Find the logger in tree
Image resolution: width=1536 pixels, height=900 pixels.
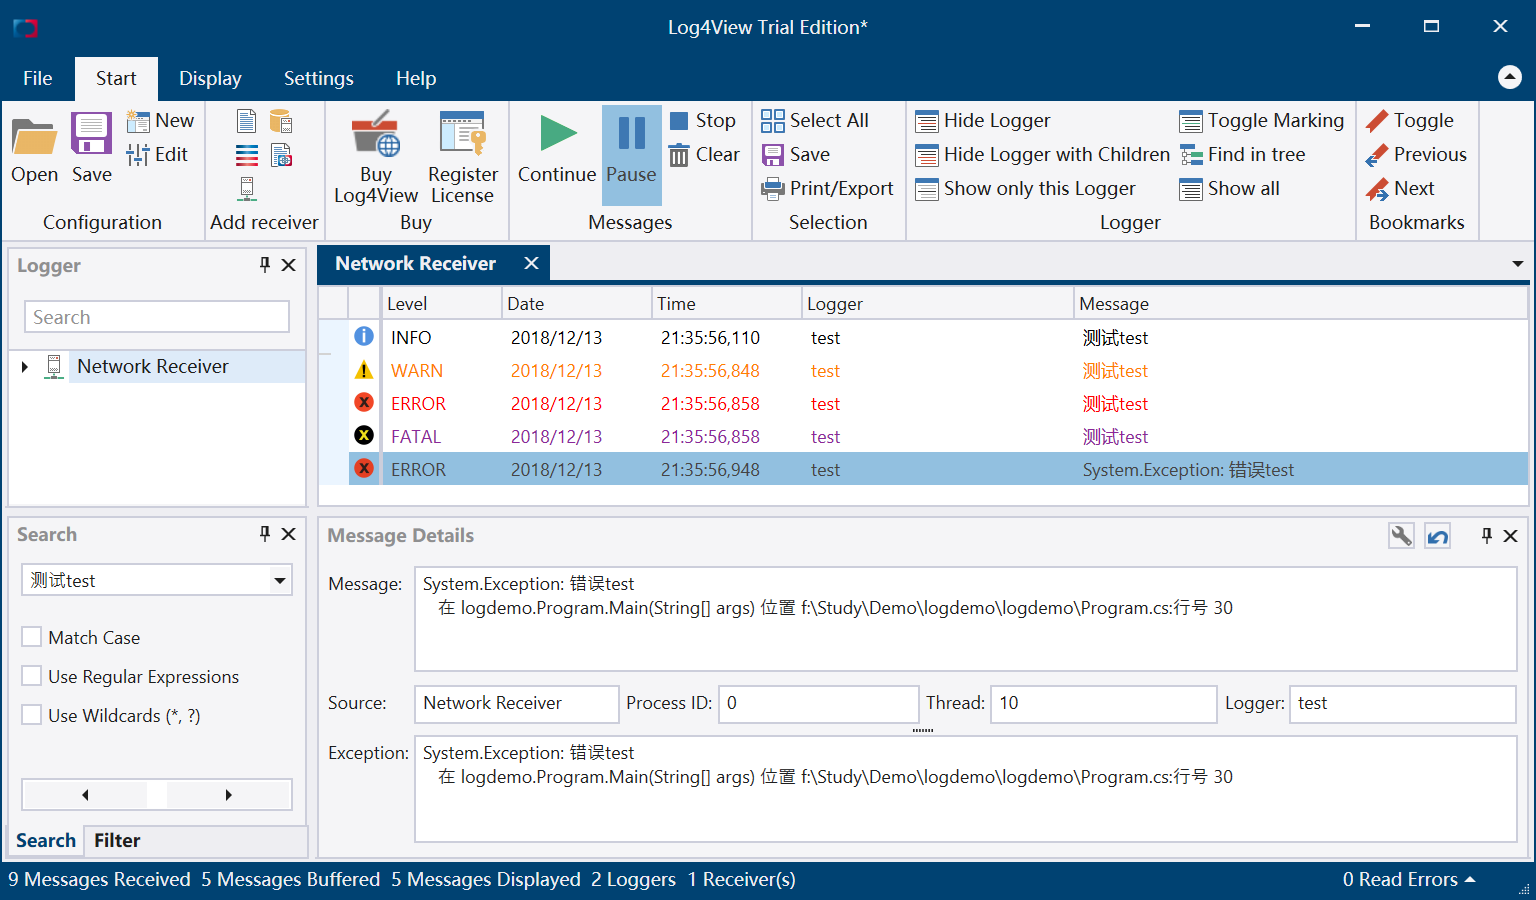[x=1243, y=155]
